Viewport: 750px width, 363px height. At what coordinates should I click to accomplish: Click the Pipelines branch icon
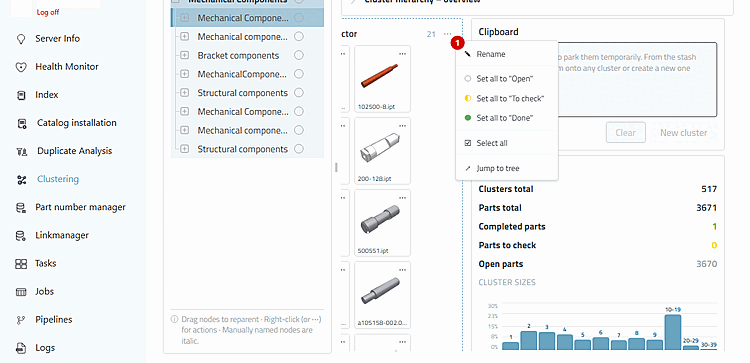(21, 320)
